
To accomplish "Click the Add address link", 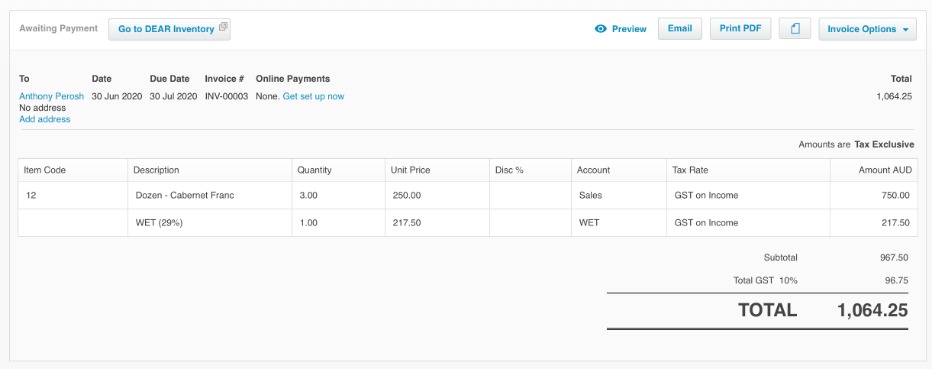I will (x=45, y=119).
